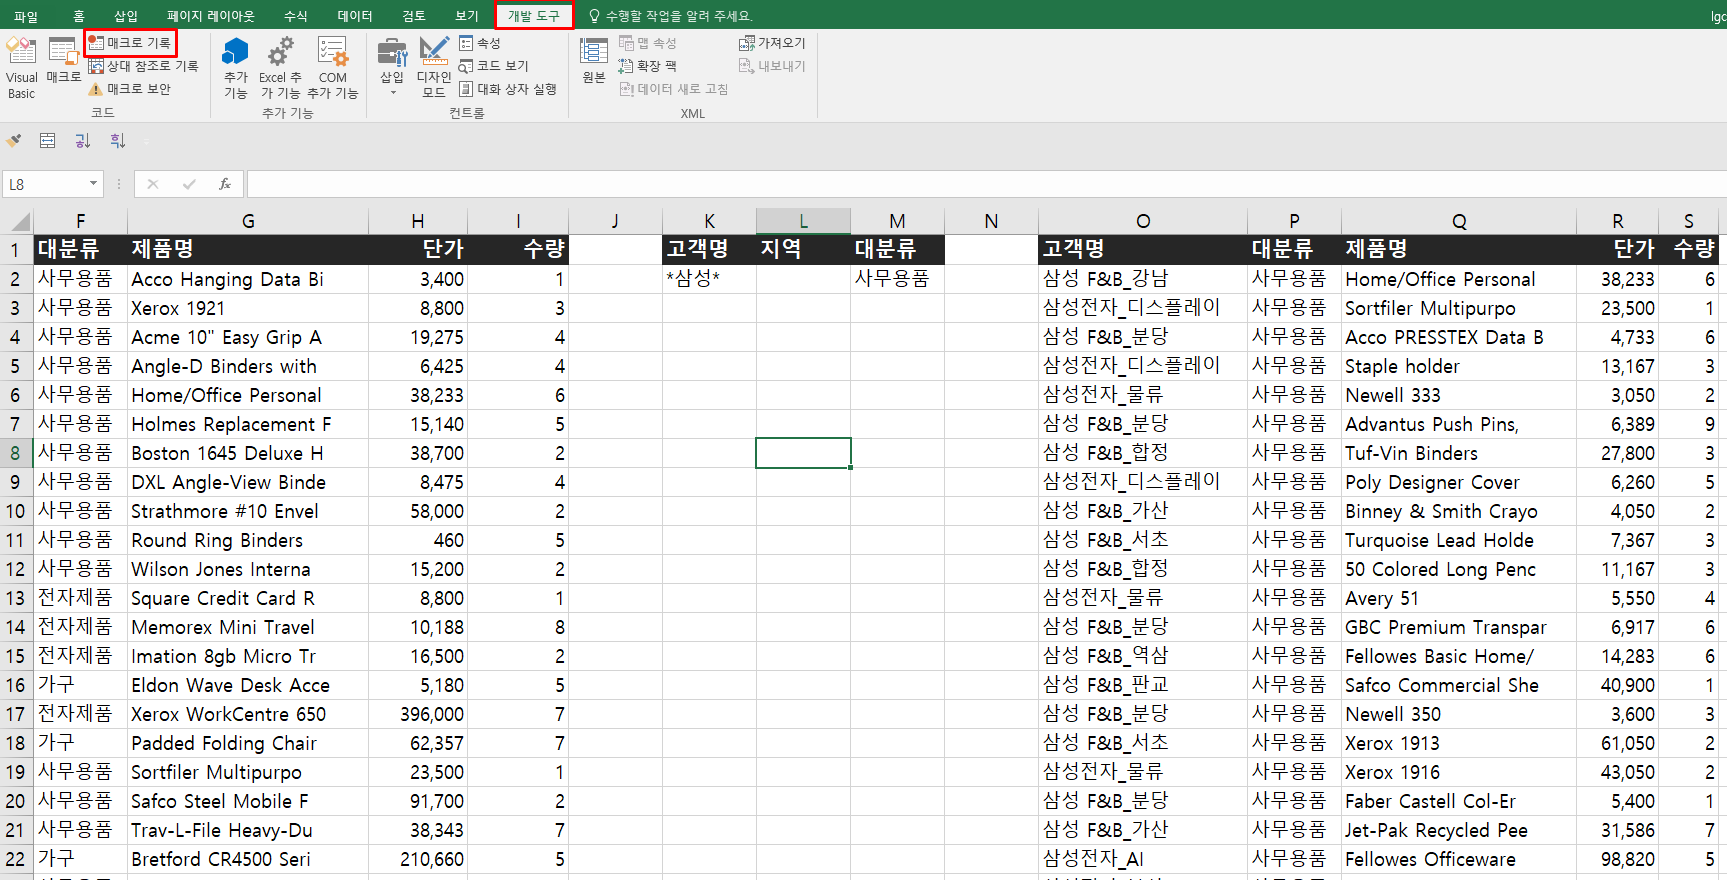Switch to the 검토 (Review) tab
This screenshot has width=1727, height=880.
tap(413, 16)
